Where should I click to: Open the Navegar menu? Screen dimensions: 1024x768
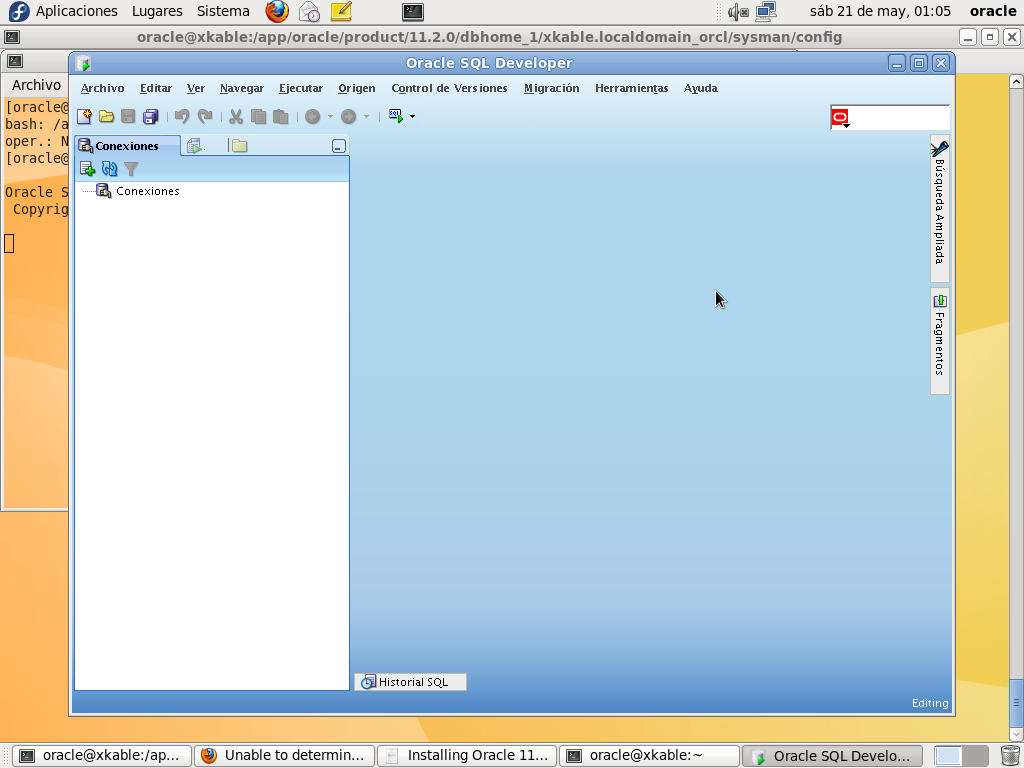tap(242, 88)
